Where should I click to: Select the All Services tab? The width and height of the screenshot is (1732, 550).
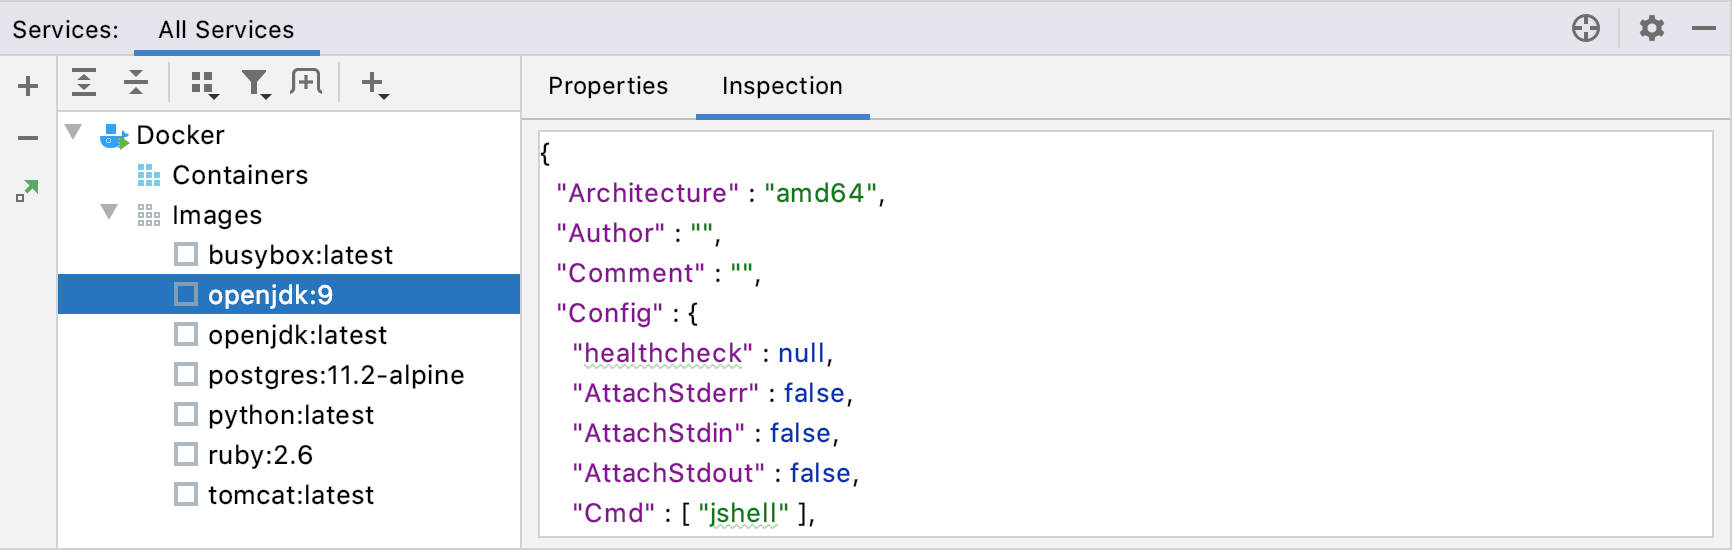(226, 30)
